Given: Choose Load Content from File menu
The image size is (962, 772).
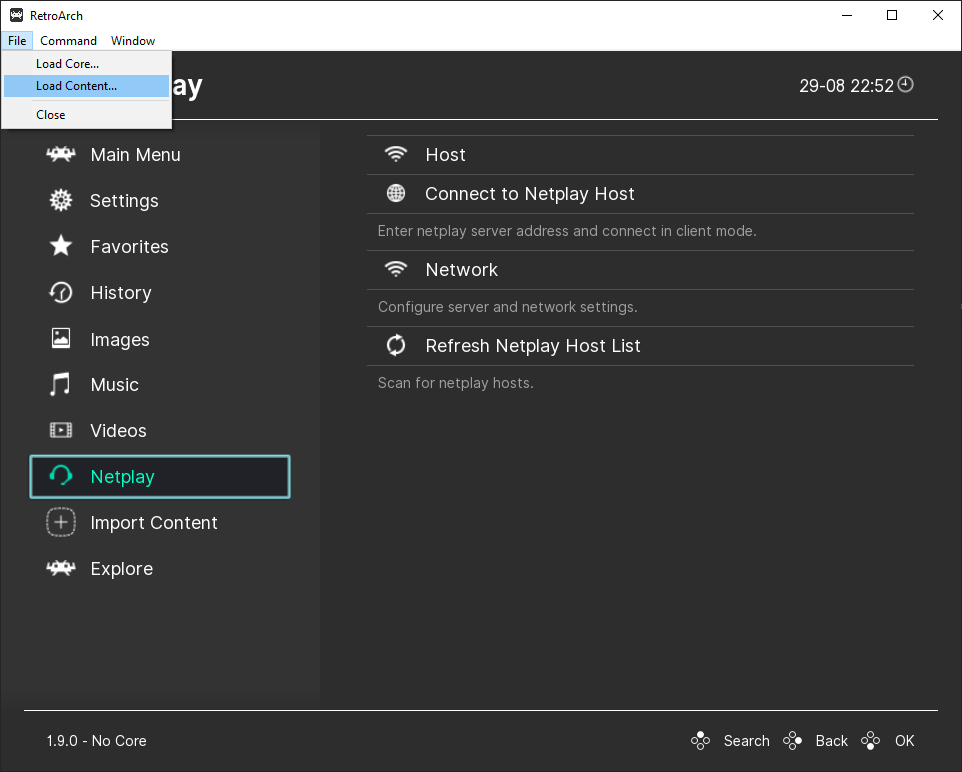Looking at the screenshot, I should (76, 86).
